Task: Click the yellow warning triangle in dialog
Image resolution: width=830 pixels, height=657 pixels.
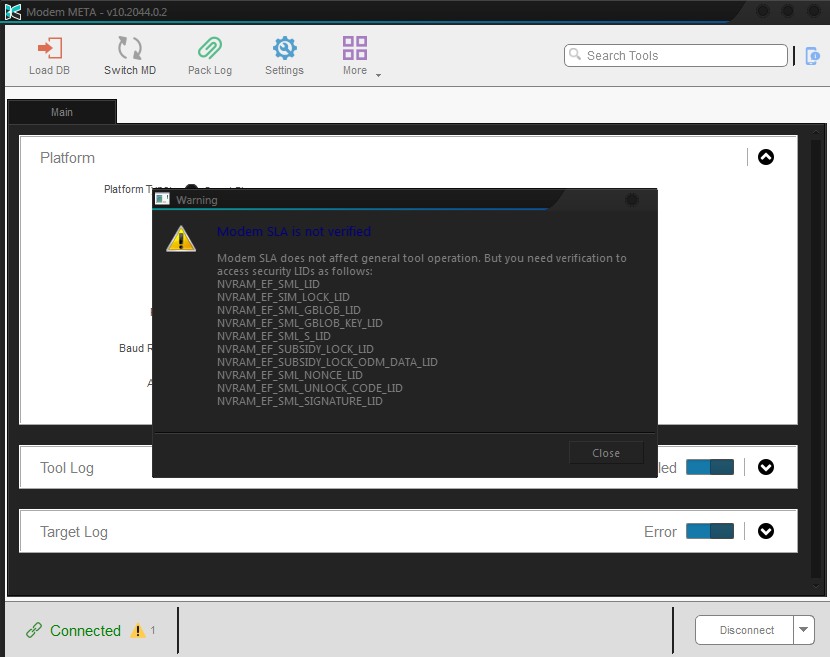Action: (x=181, y=239)
